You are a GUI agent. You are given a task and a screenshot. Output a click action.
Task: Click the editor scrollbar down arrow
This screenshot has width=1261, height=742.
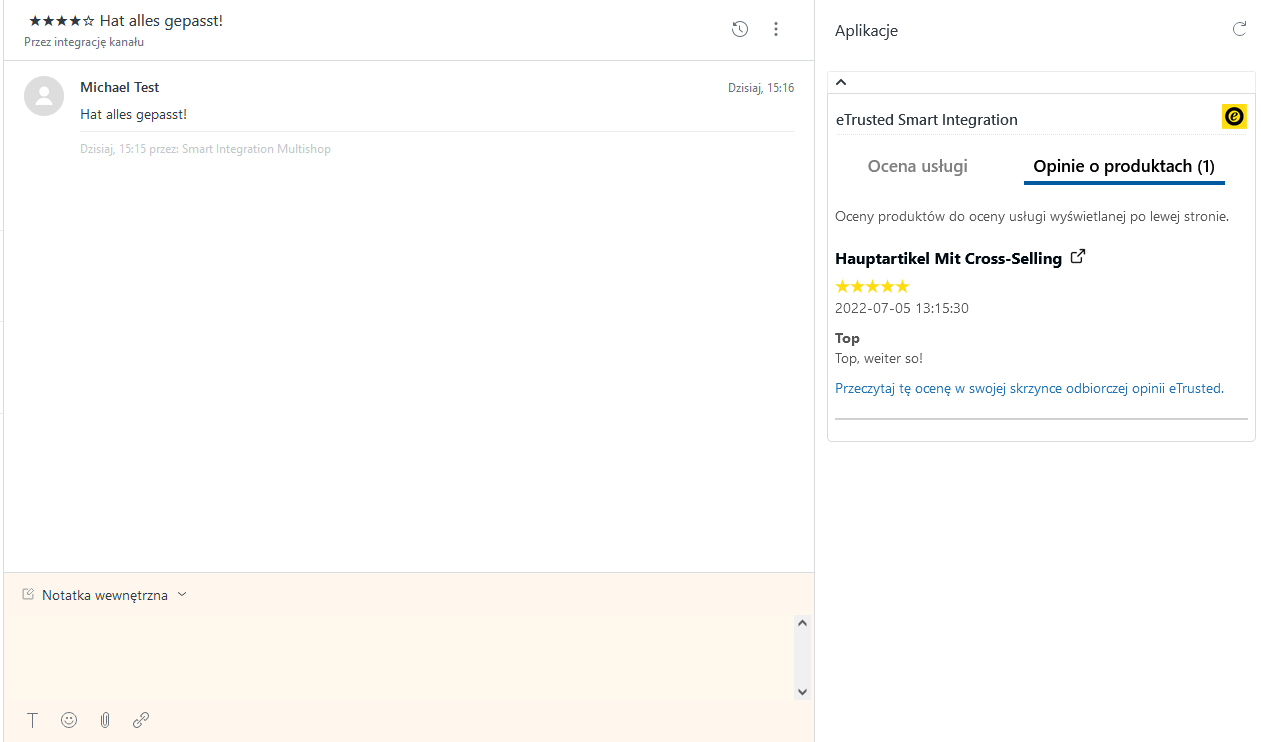coord(802,692)
